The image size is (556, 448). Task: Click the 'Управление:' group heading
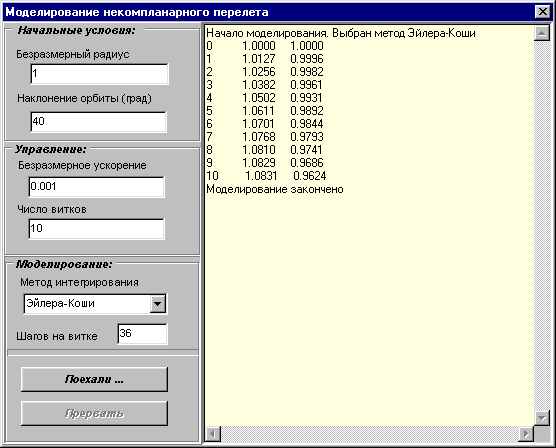[x=50, y=149]
